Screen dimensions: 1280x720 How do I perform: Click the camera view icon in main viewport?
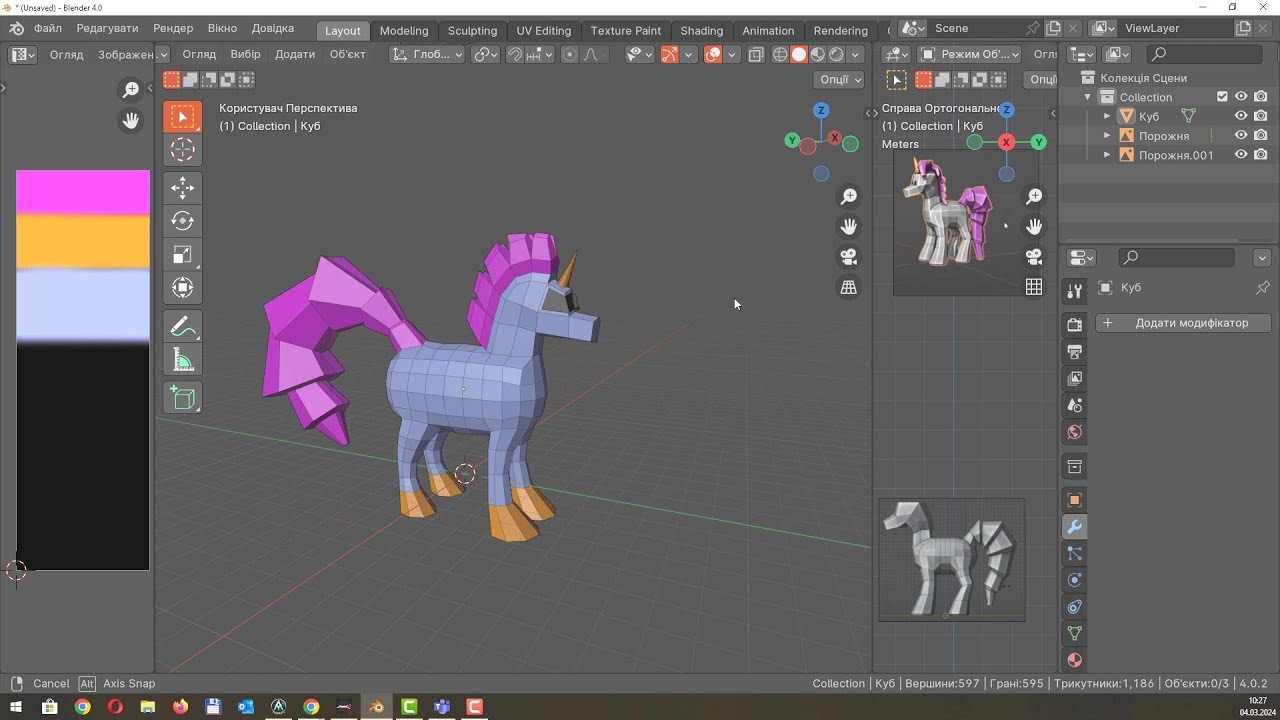849,257
